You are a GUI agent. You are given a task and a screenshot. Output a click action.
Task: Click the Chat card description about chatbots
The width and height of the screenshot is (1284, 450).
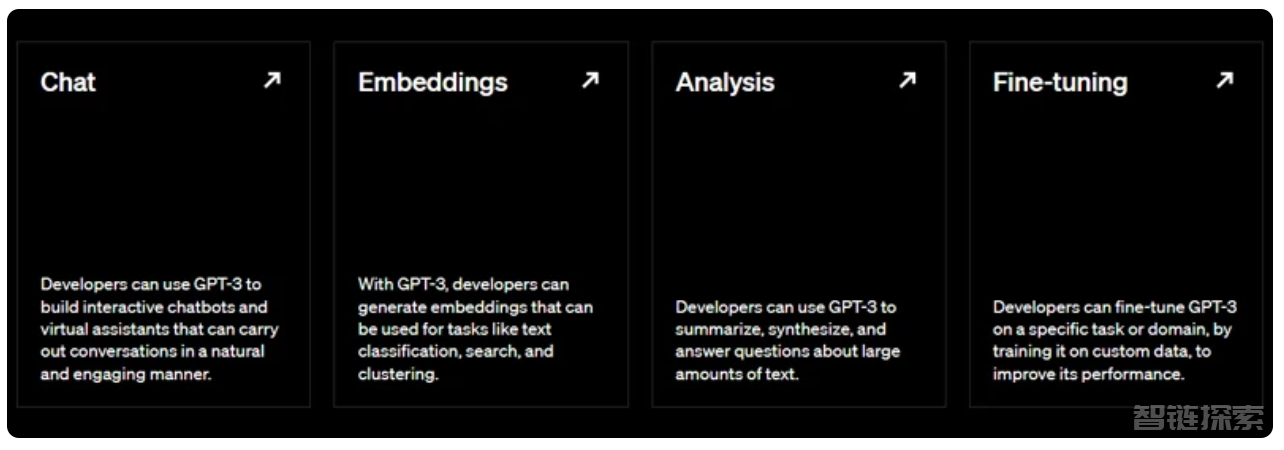click(x=160, y=330)
